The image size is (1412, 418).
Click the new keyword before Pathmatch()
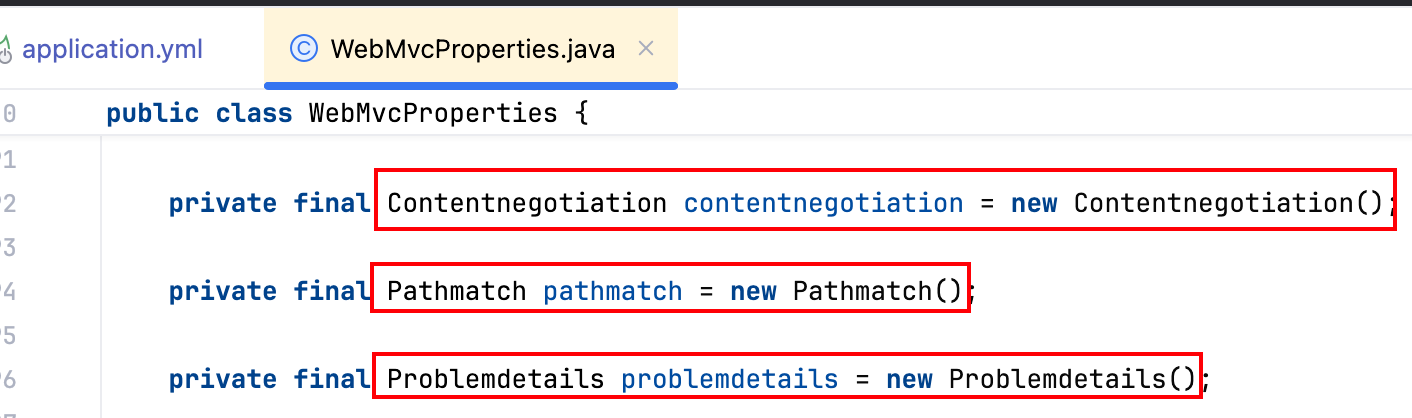point(753,291)
